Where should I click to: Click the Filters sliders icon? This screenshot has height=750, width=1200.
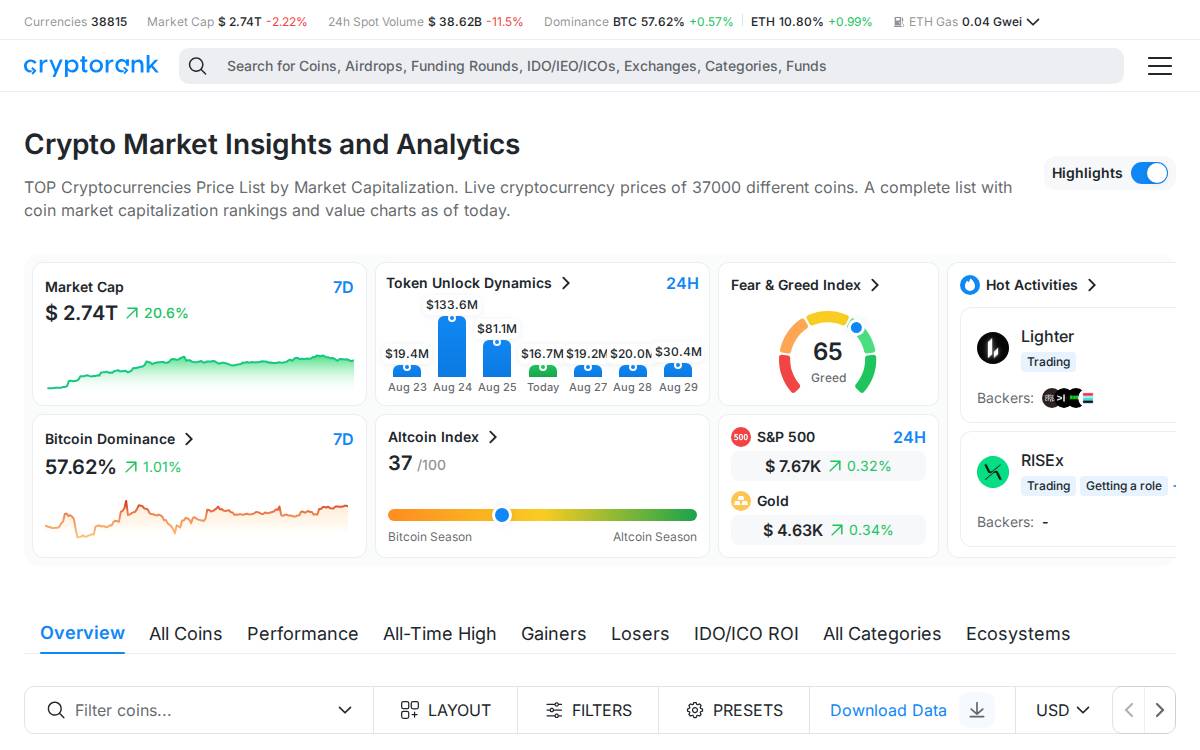click(x=554, y=710)
